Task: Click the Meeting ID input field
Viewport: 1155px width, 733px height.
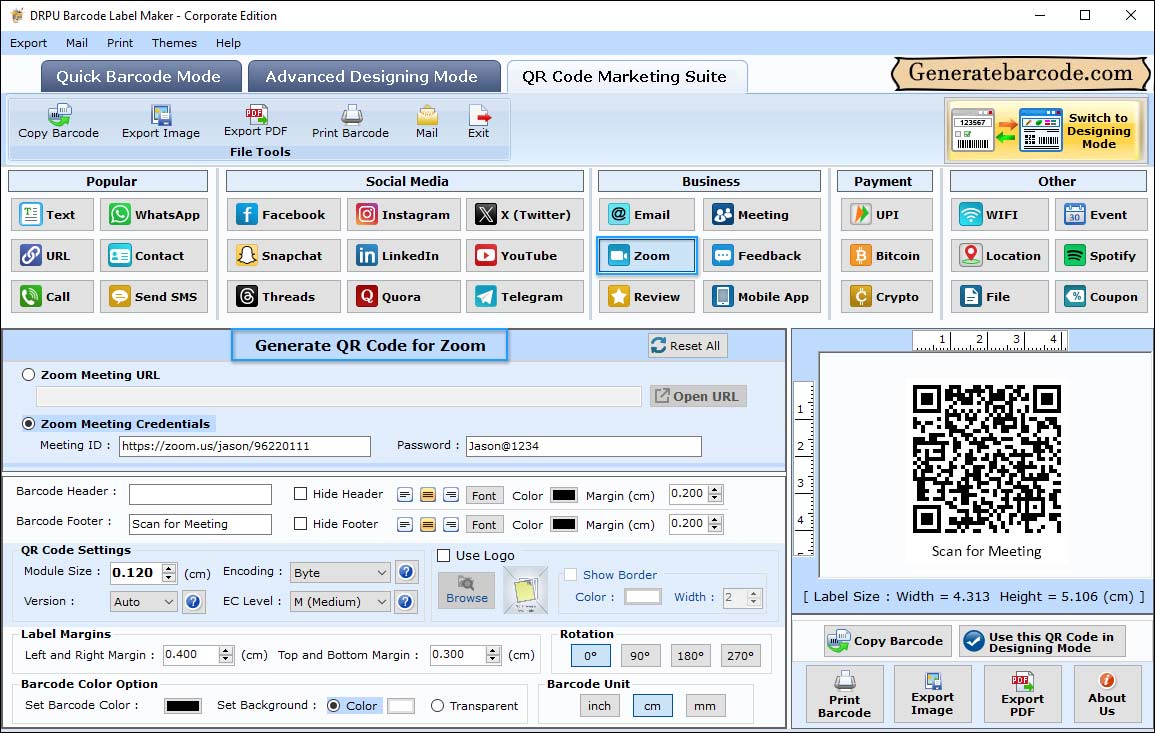Action: pyautogui.click(x=245, y=446)
